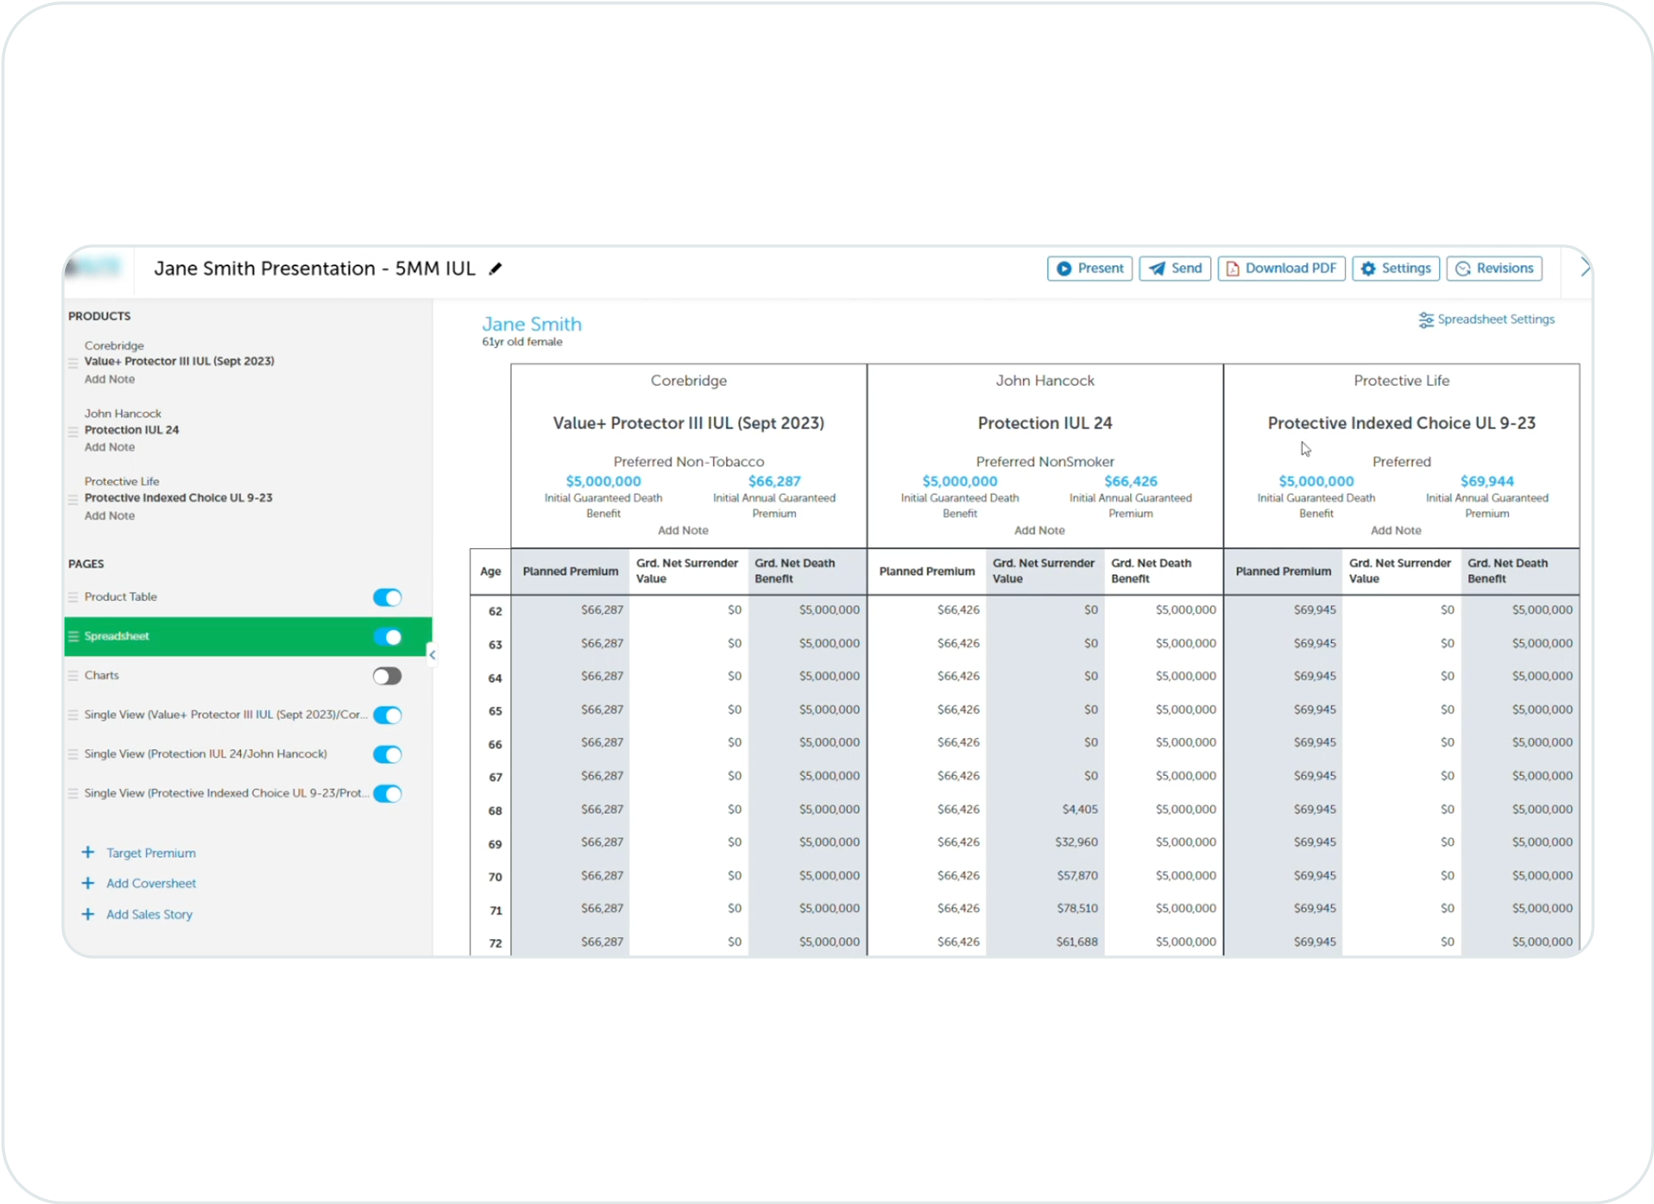Enable the Charts page switch

coord(387,676)
